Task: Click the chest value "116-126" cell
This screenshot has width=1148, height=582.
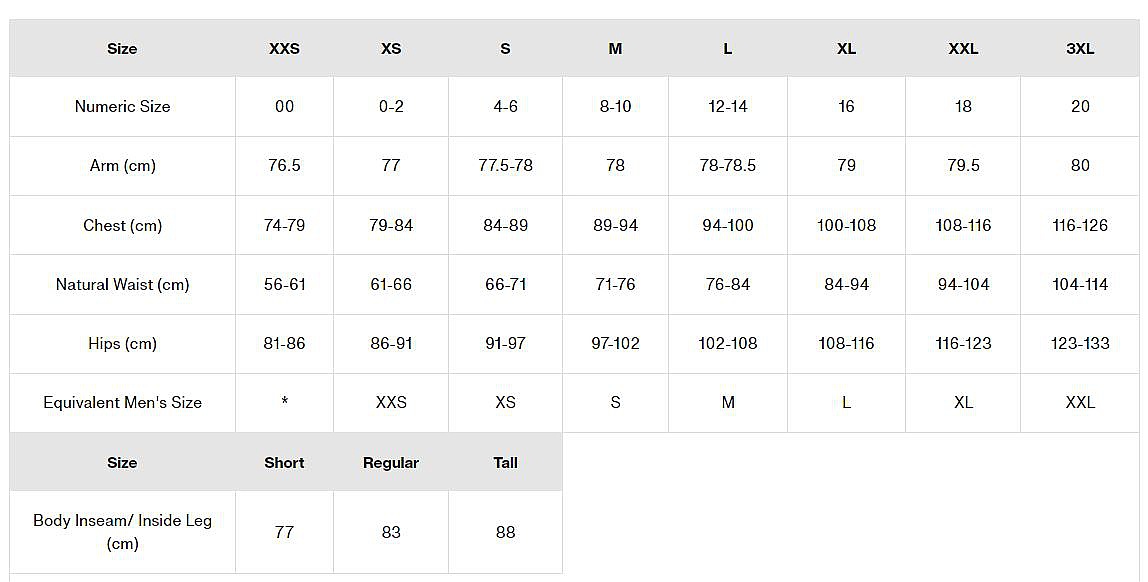Action: pos(1080,226)
